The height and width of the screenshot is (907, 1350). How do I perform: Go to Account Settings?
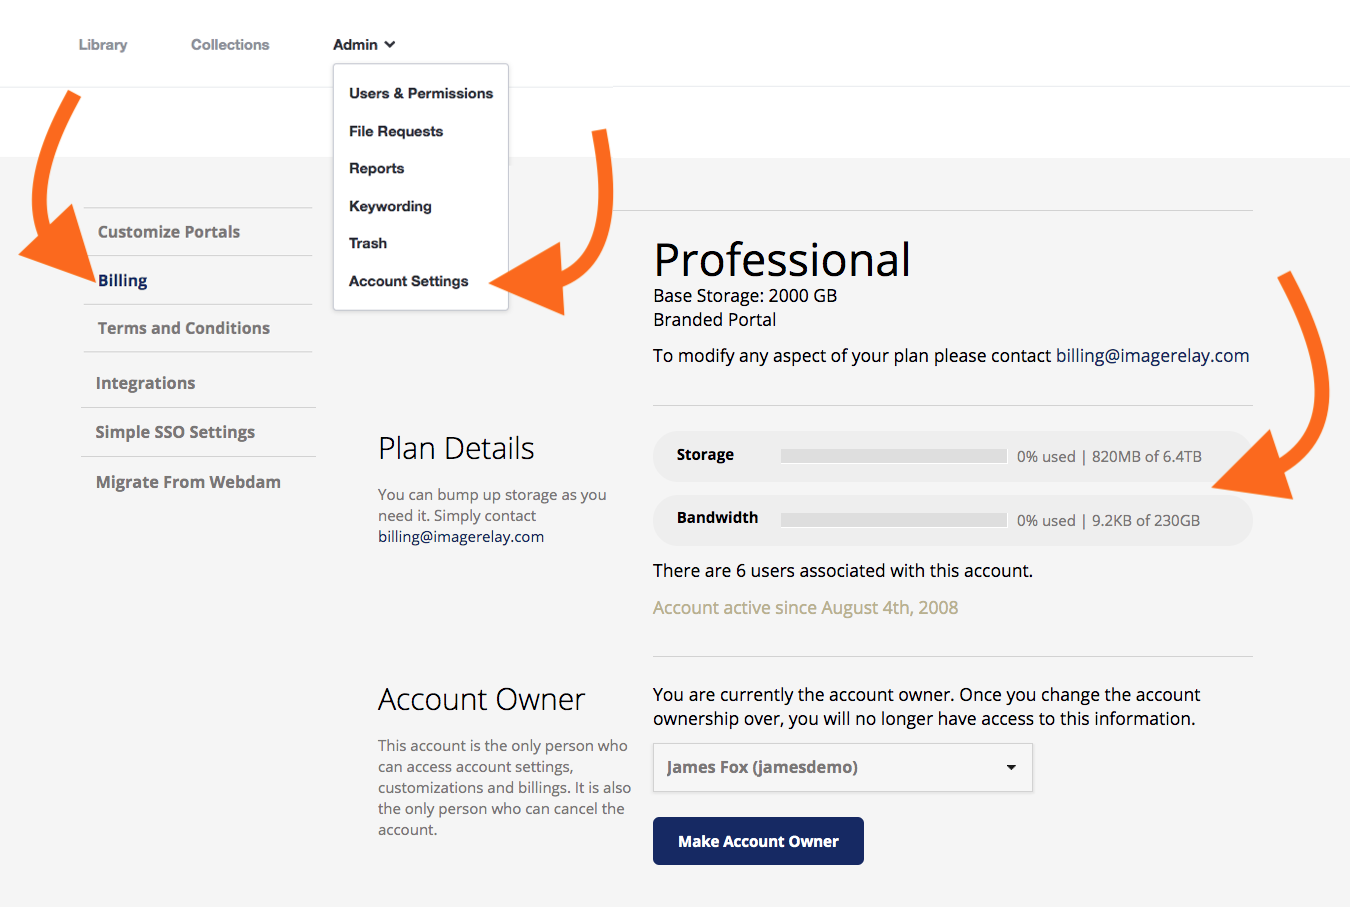[x=409, y=281]
